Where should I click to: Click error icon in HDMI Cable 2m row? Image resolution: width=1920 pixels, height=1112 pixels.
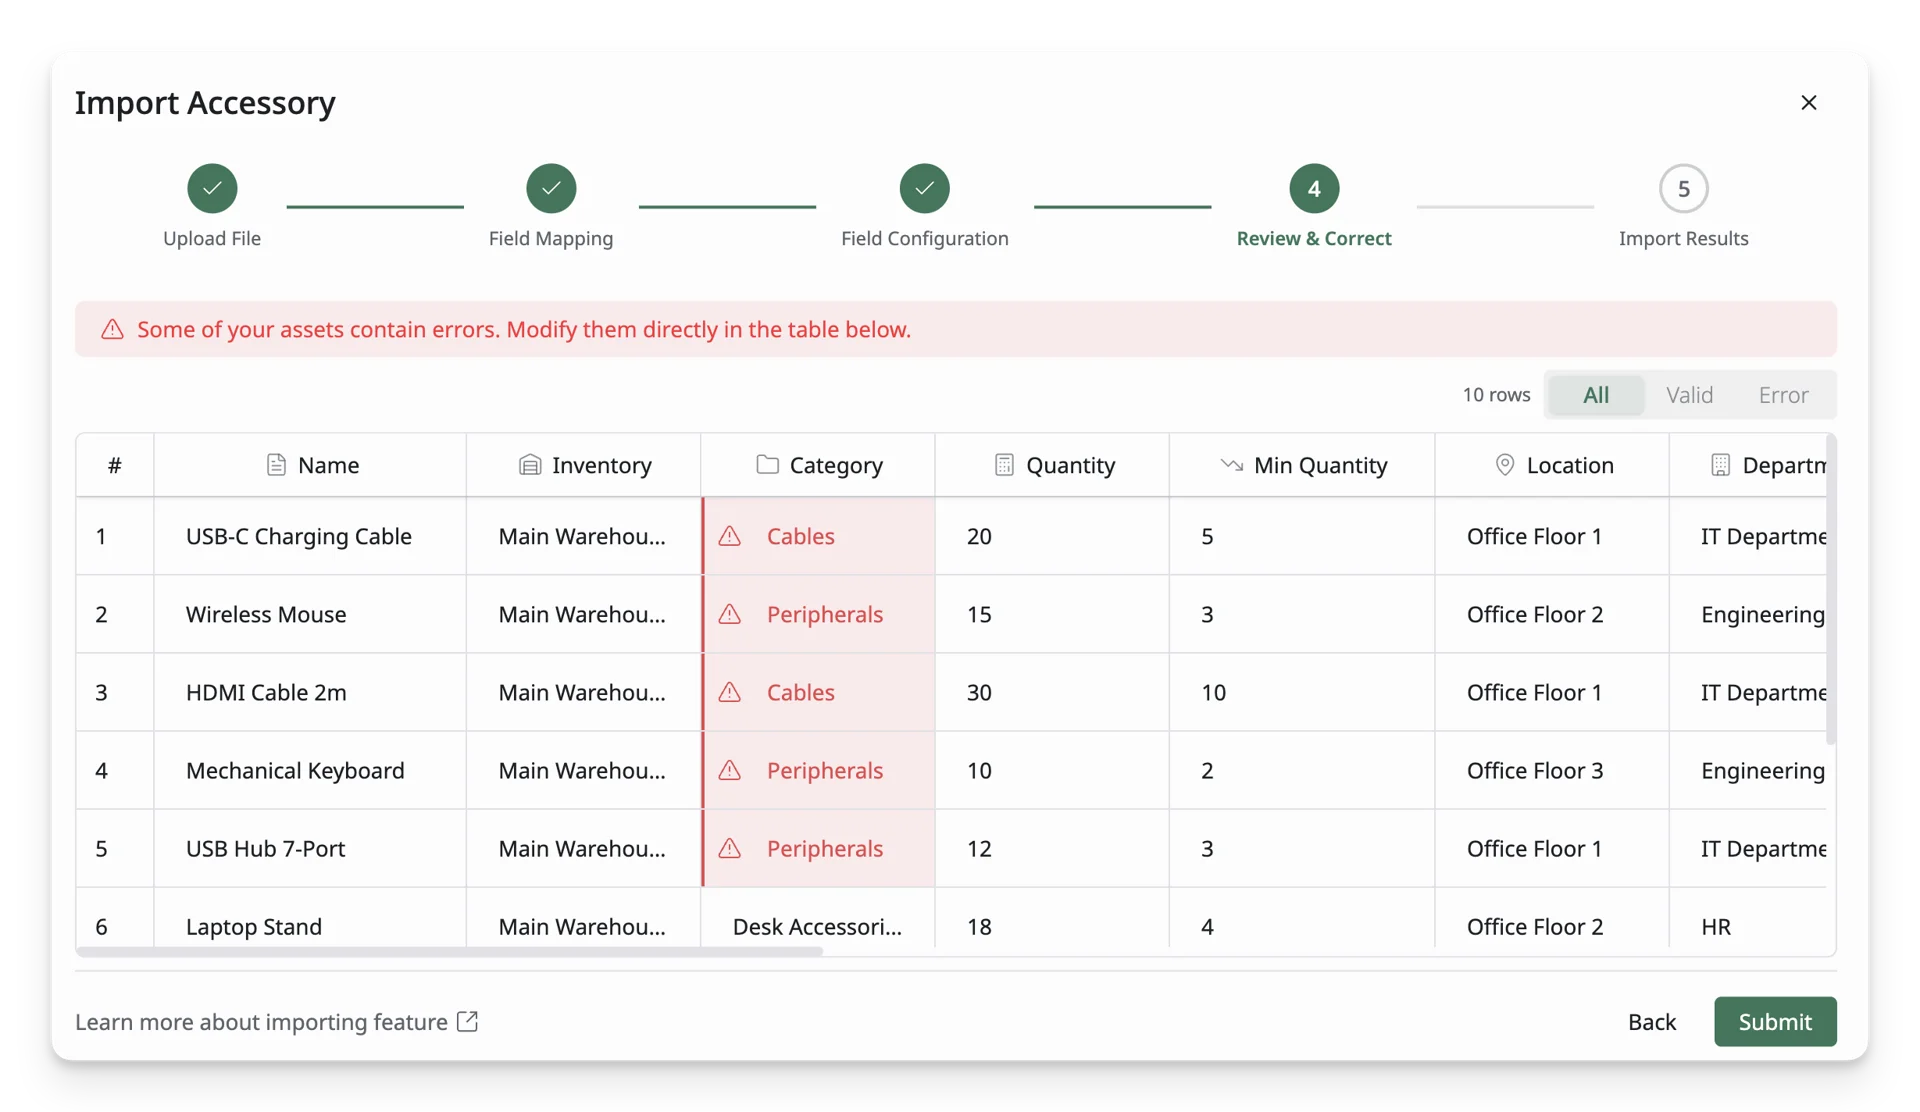730,692
